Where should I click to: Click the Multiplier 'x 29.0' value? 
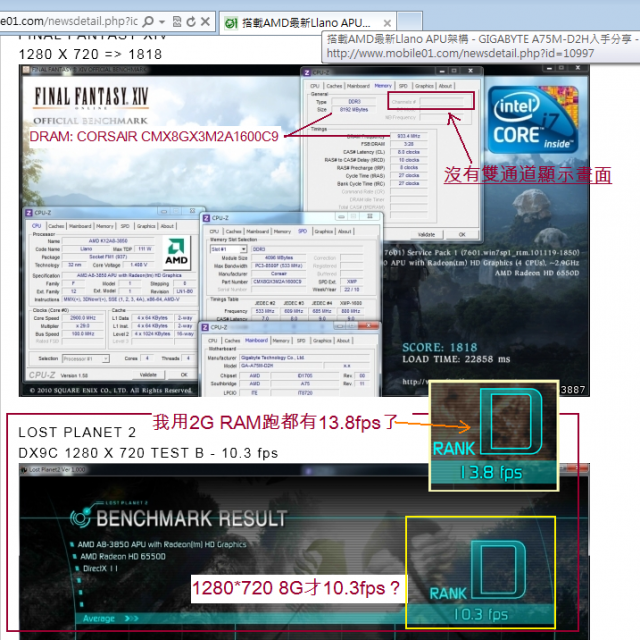[x=83, y=326]
